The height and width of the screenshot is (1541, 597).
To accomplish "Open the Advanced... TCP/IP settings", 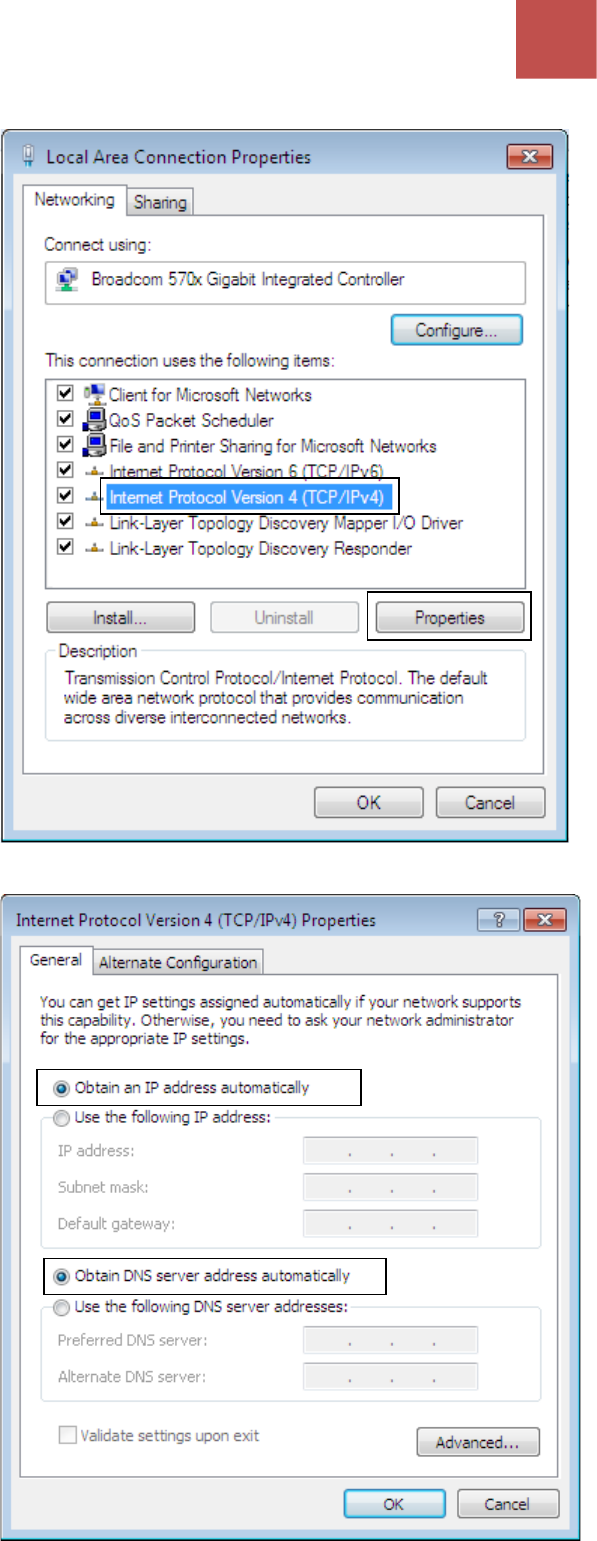I will click(478, 1443).
